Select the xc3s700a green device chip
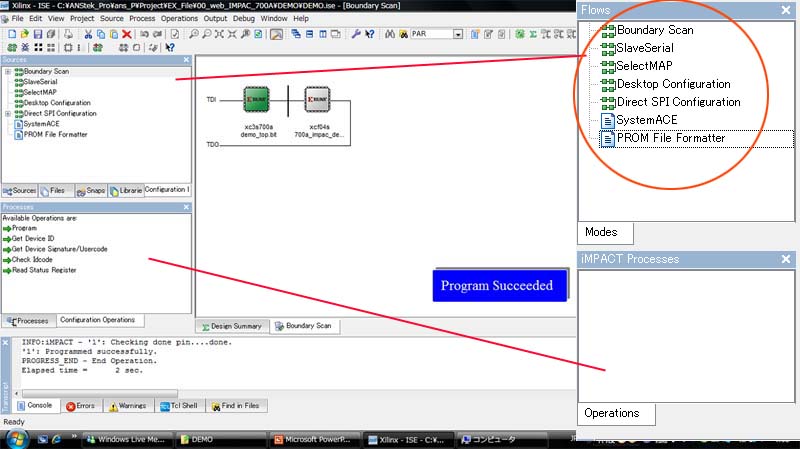 256,99
